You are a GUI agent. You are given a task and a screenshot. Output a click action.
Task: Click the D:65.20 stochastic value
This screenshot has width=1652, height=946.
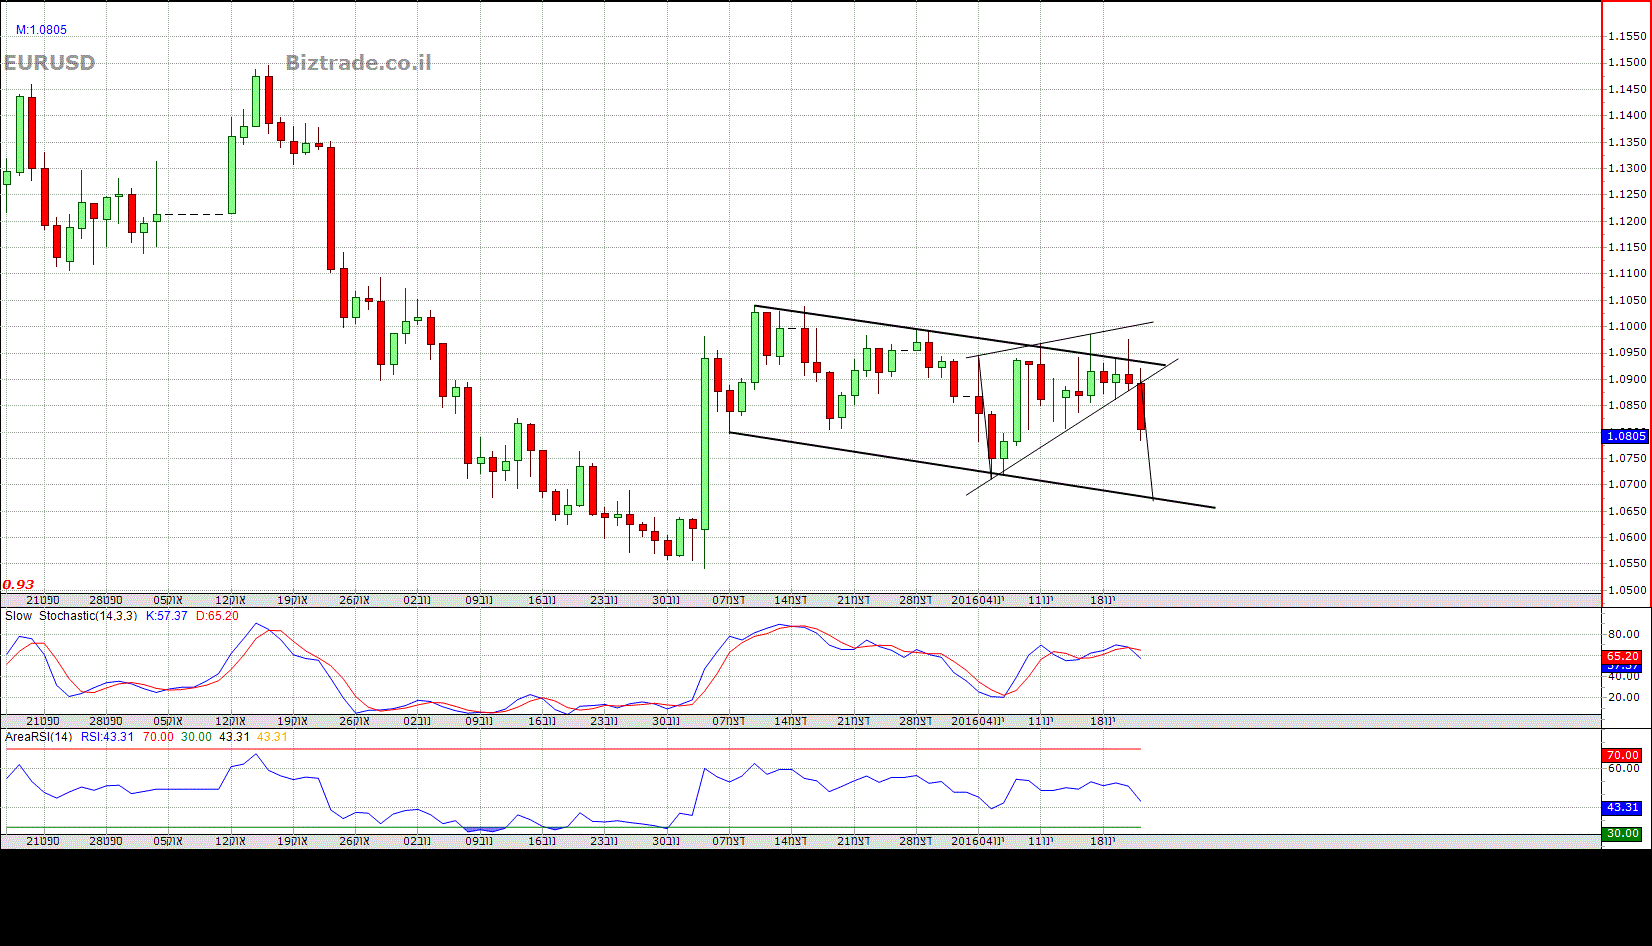pyautogui.click(x=217, y=616)
